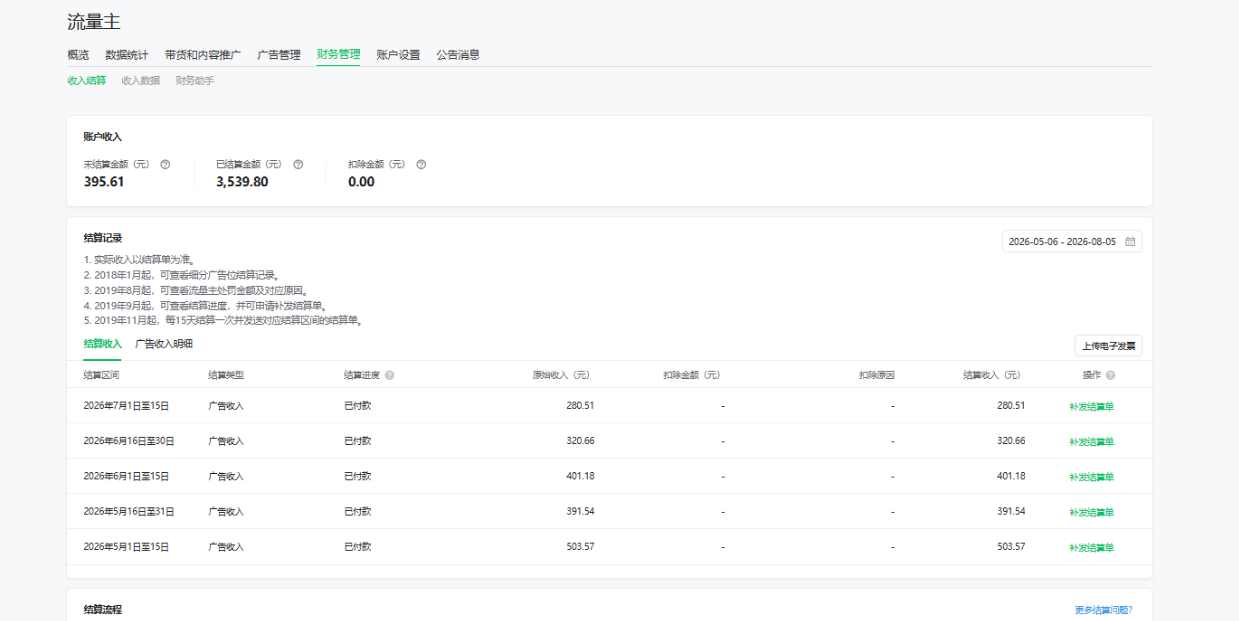Switch to 收入数据 sub-tab
1239x621 pixels.
[x=141, y=80]
